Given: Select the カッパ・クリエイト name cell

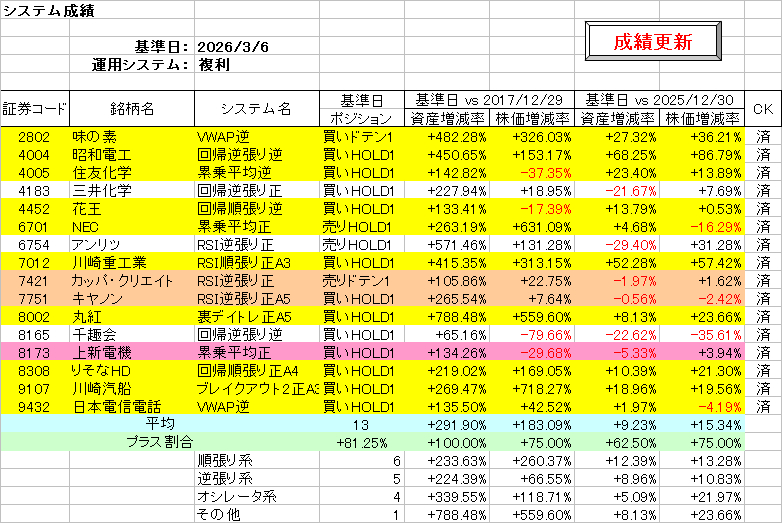Looking at the screenshot, I should click(x=132, y=280).
